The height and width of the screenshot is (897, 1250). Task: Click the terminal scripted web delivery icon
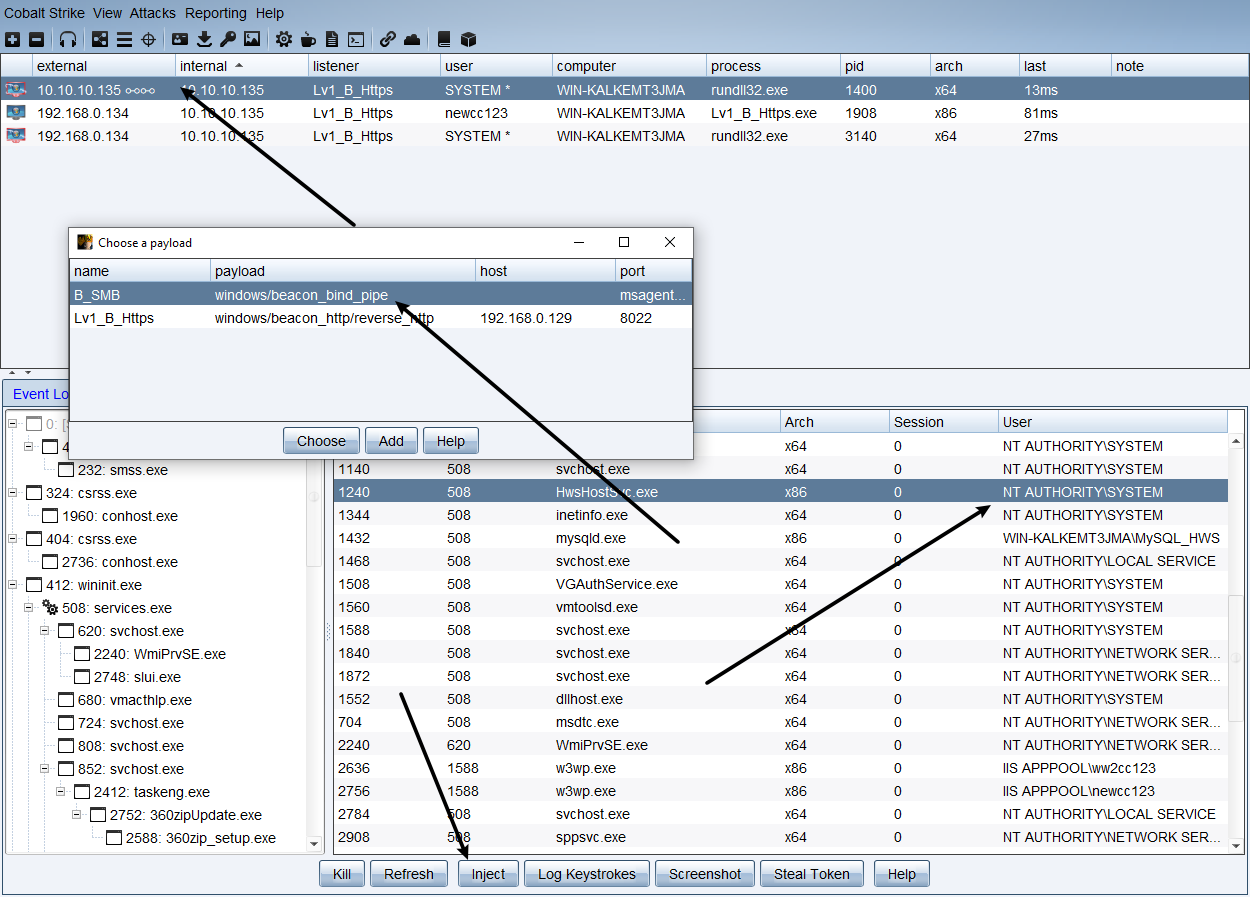click(356, 39)
